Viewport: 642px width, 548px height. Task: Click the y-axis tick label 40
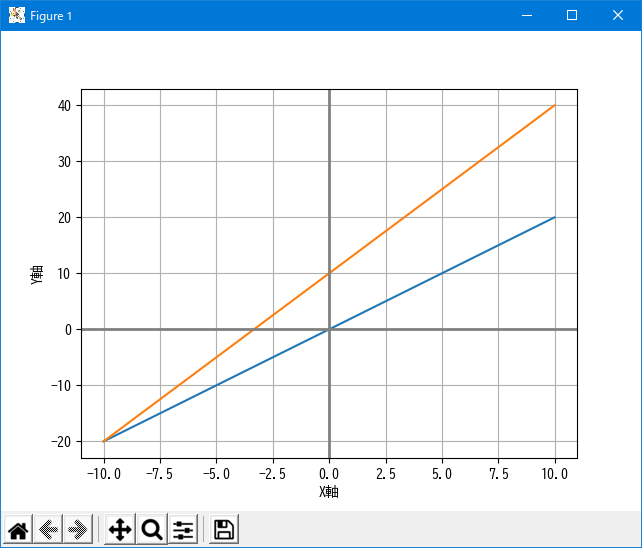(x=64, y=106)
